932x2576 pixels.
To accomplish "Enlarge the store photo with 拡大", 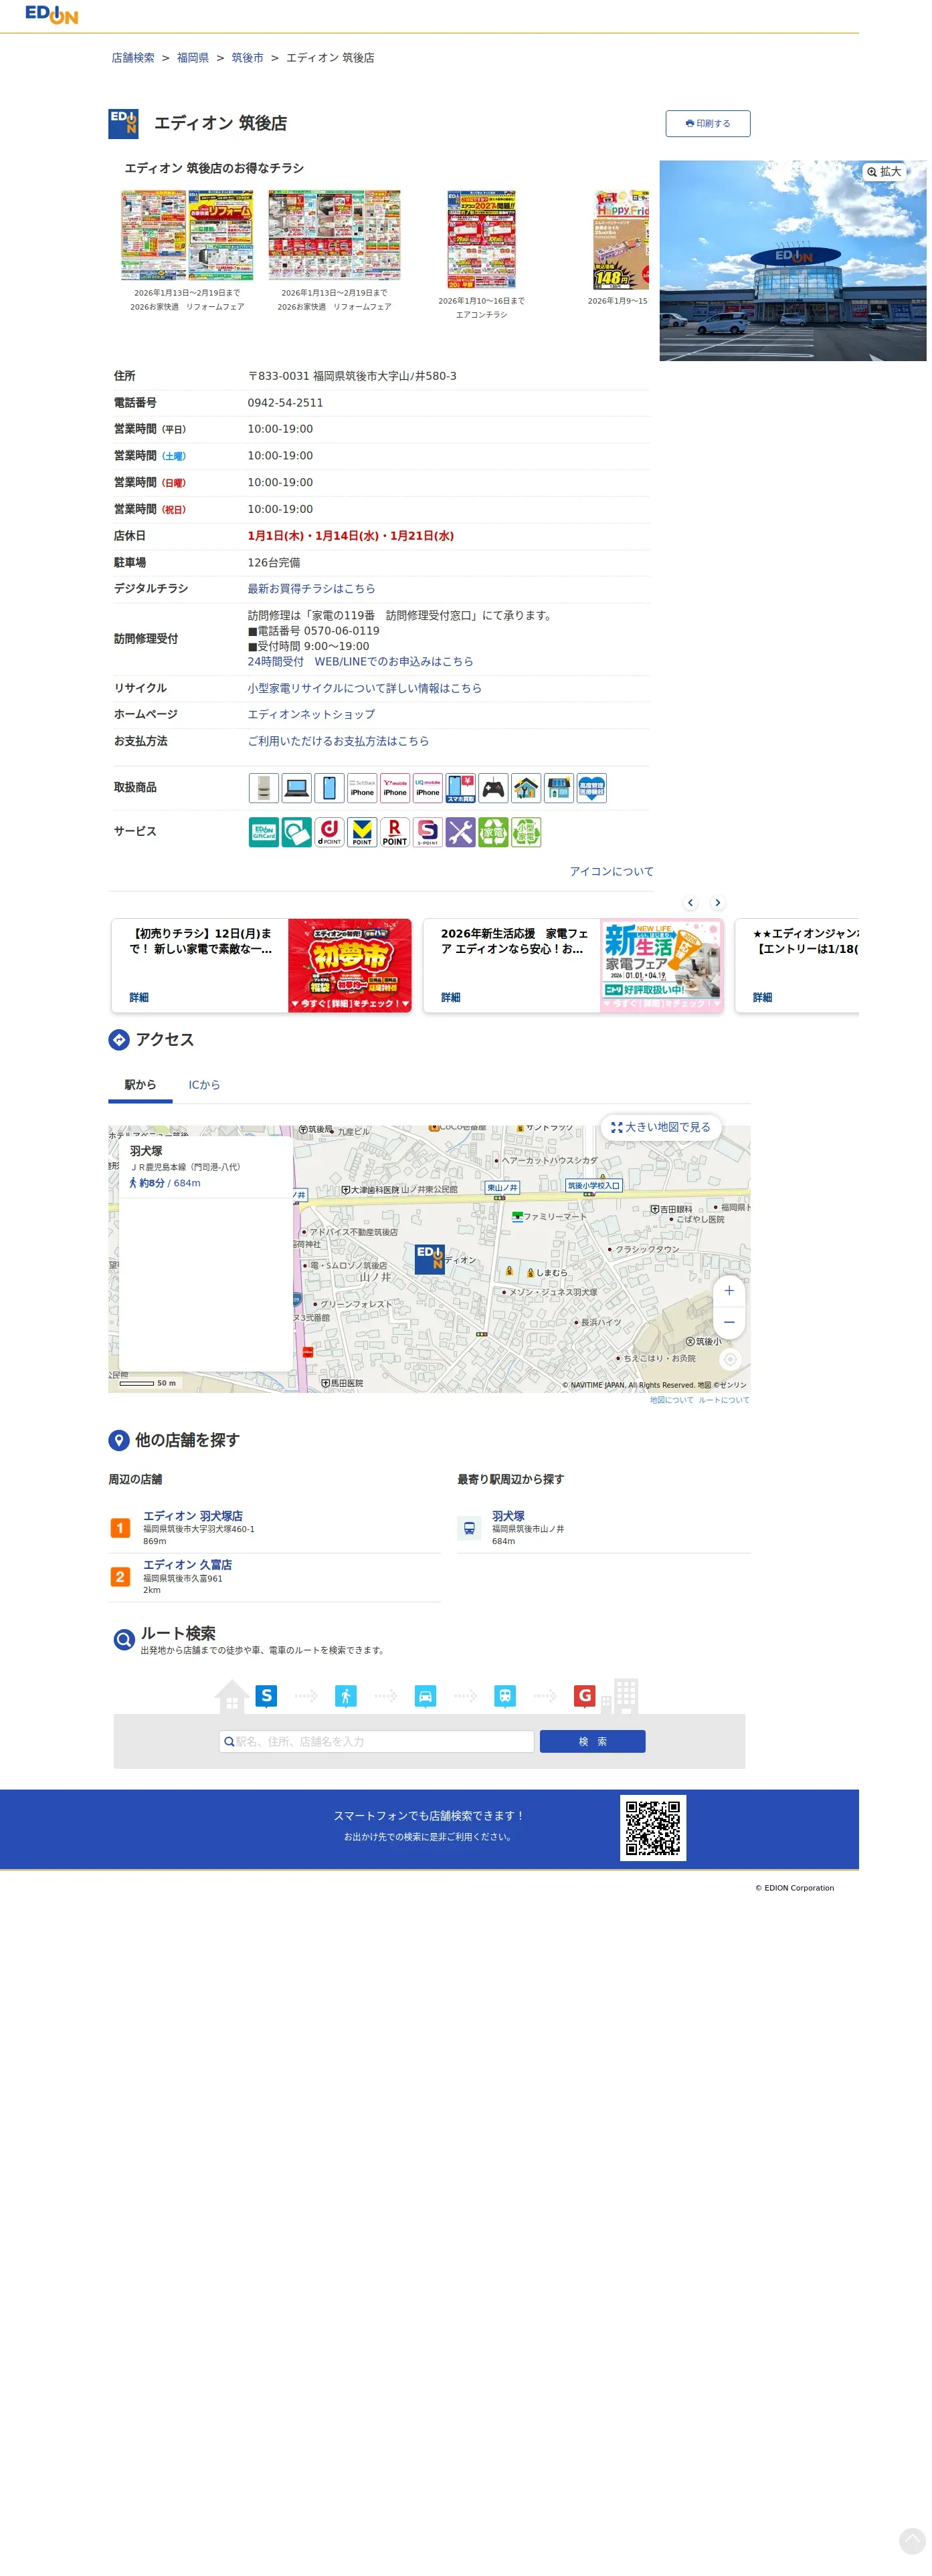I will [x=884, y=172].
